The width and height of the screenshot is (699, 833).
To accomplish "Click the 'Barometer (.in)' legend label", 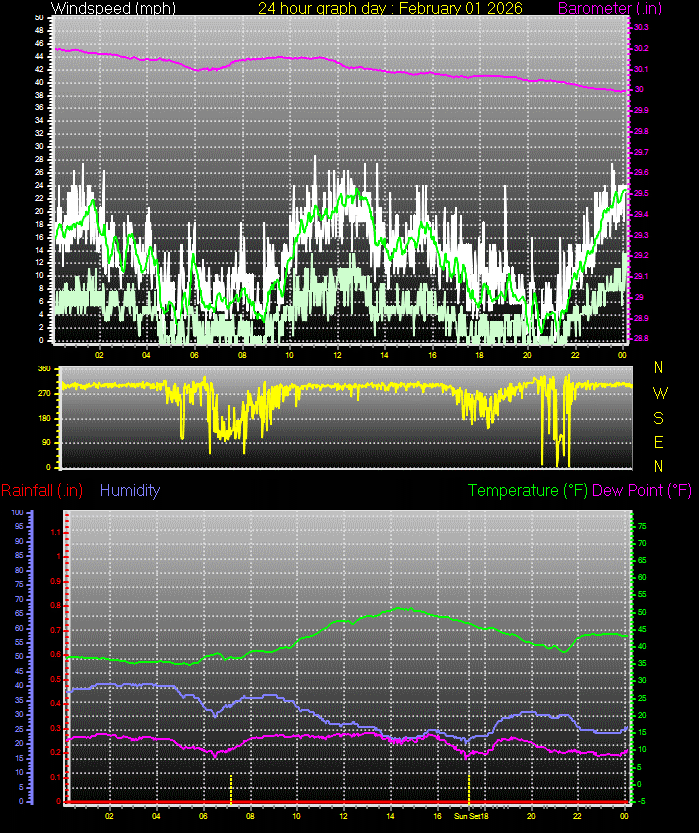I will point(610,8).
